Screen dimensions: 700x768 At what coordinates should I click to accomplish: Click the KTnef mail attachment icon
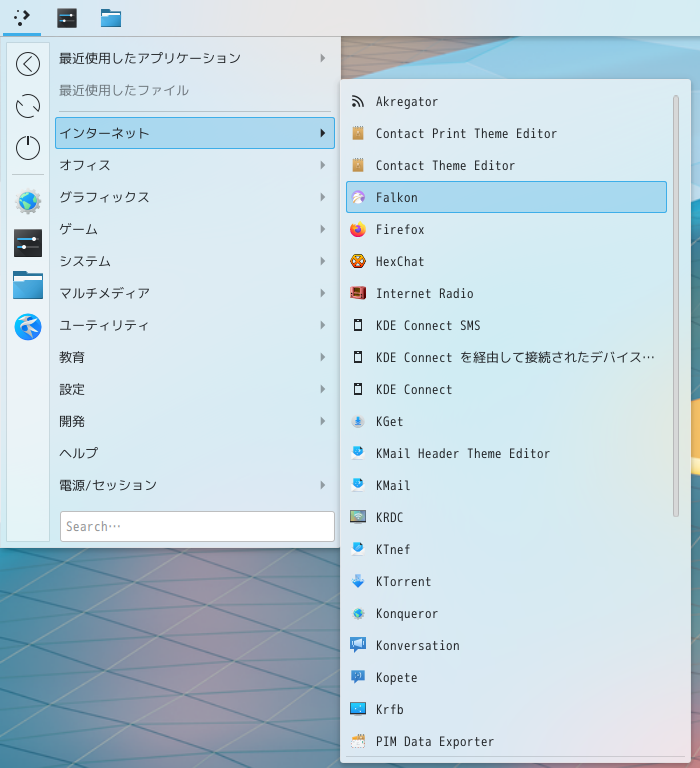click(x=358, y=549)
